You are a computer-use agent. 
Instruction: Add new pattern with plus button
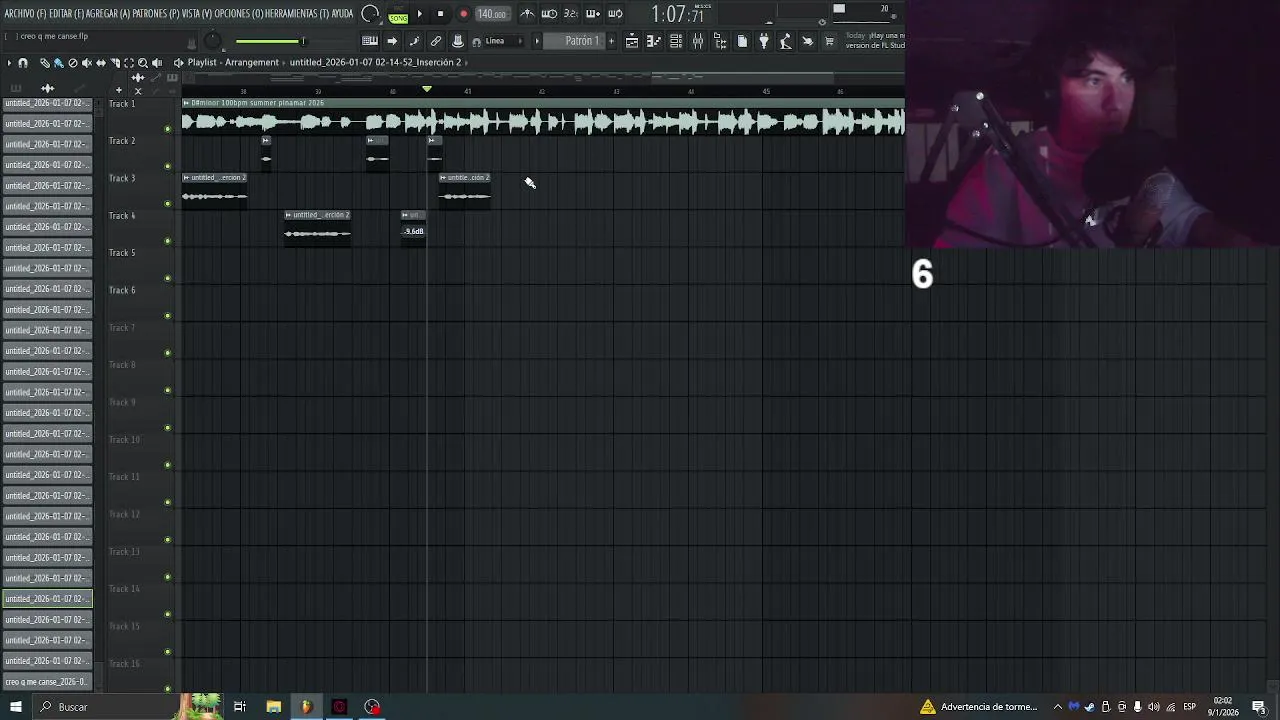(x=611, y=41)
